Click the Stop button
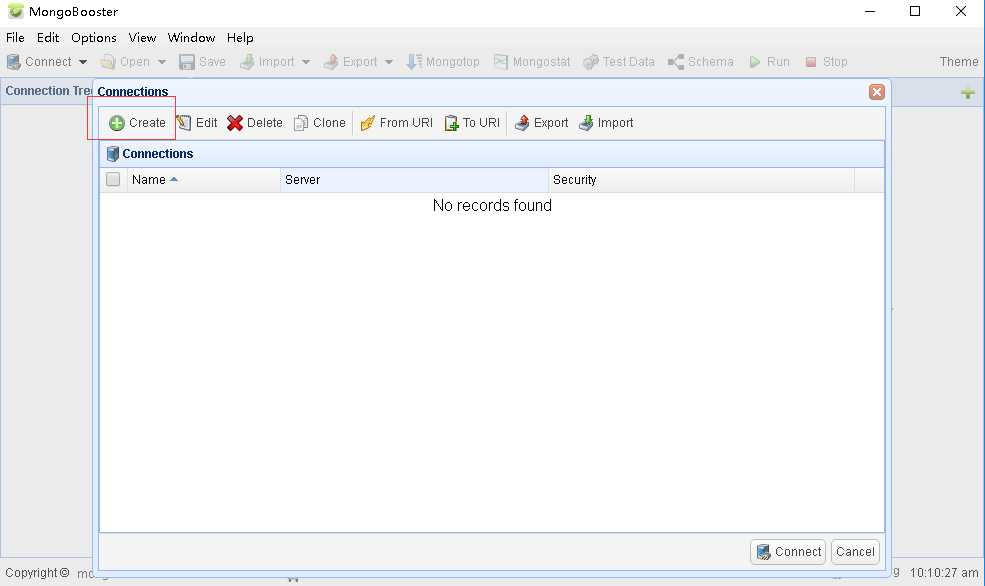The width and height of the screenshot is (985, 586). pos(827,62)
